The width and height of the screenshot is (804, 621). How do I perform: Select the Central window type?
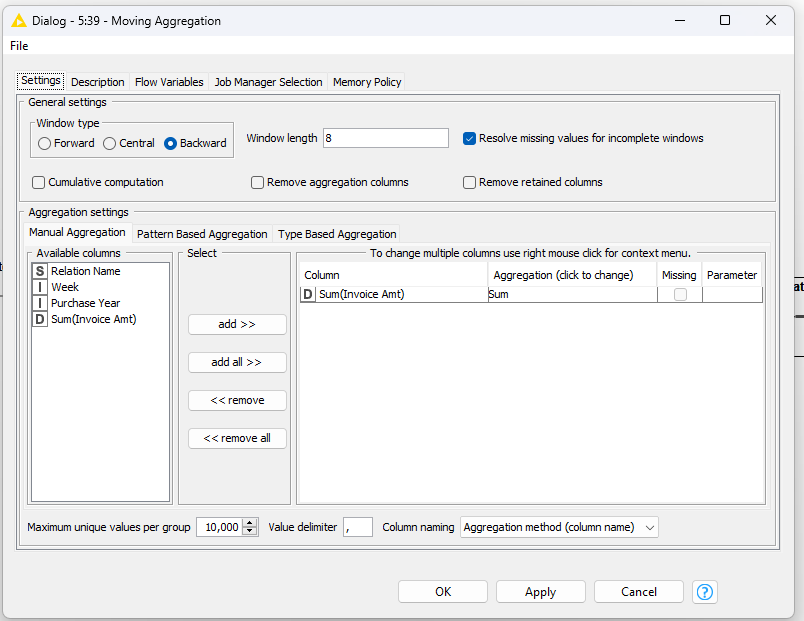(x=110, y=143)
